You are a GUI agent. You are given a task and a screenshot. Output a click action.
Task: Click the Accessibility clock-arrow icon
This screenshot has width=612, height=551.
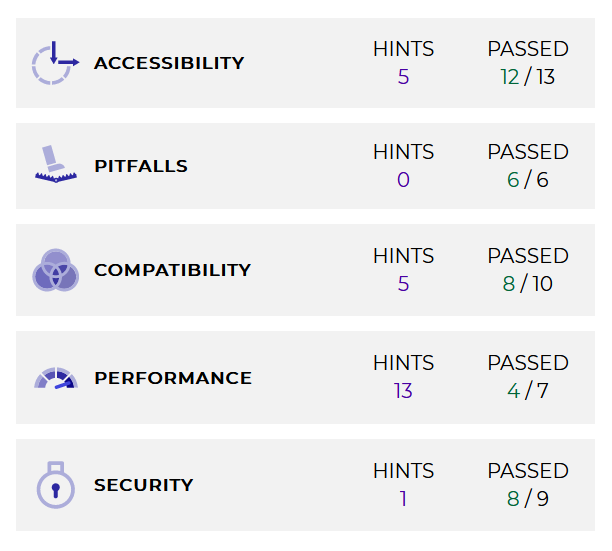[x=55, y=63]
